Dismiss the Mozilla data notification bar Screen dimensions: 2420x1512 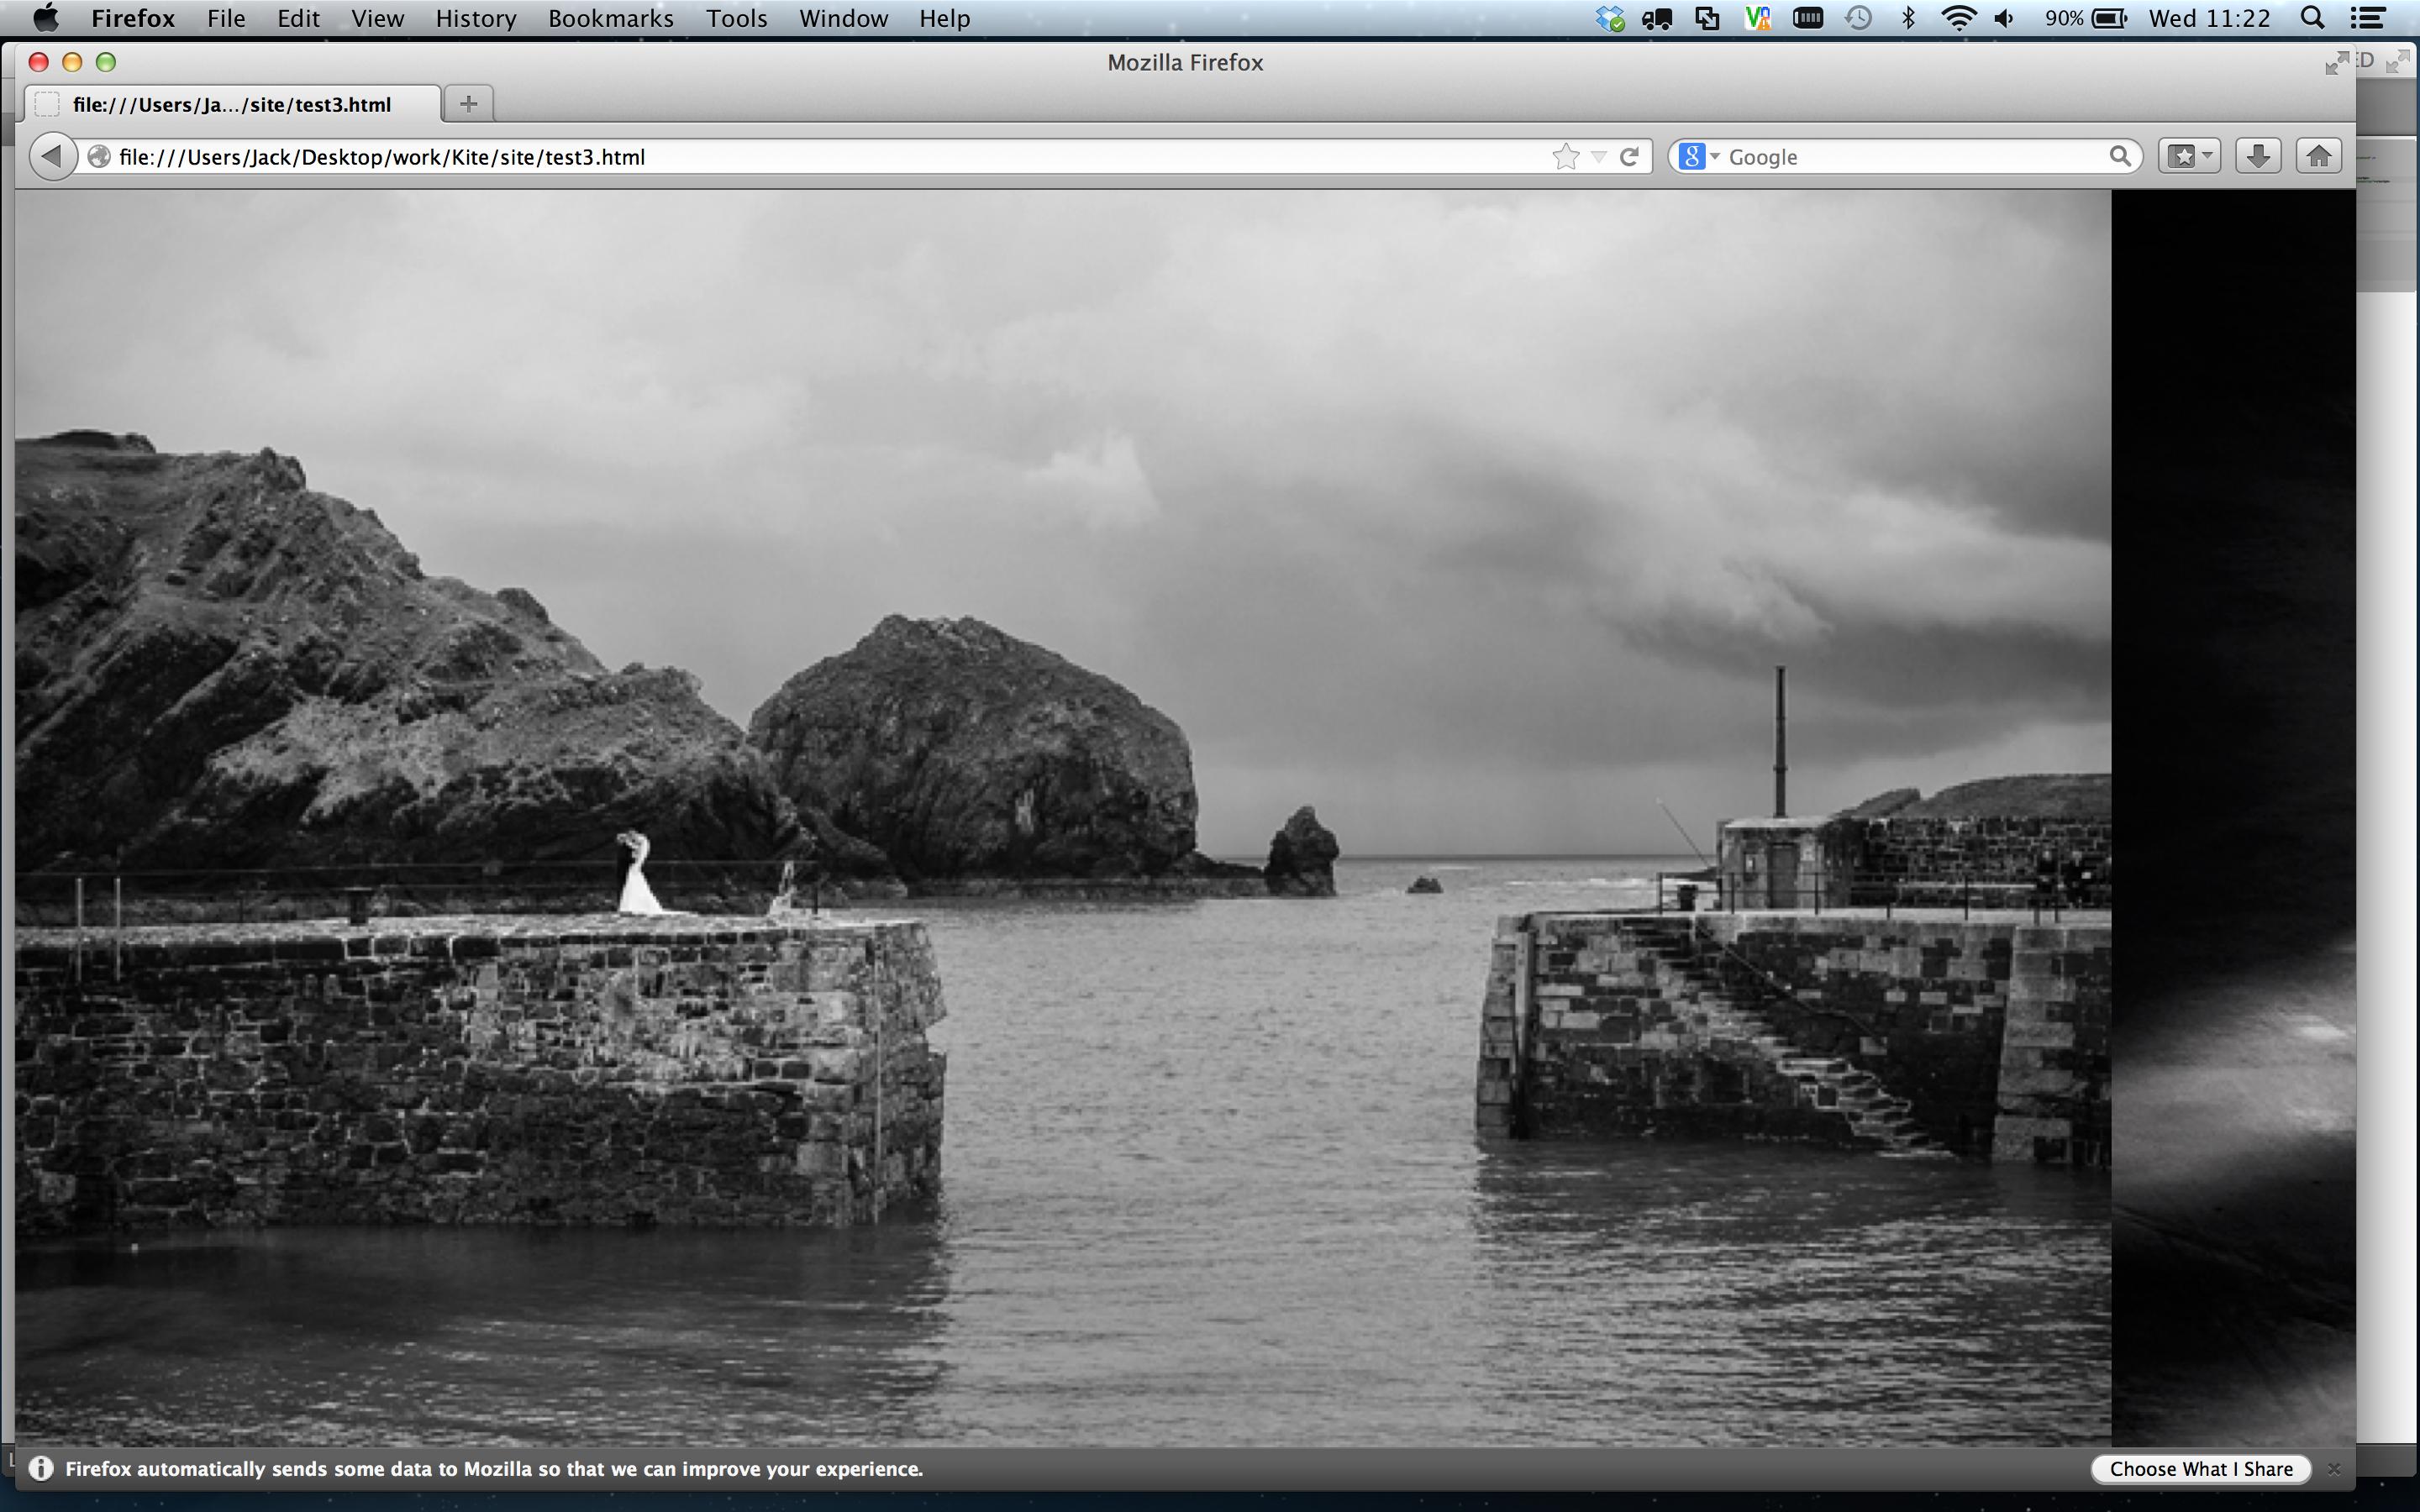click(2334, 1469)
